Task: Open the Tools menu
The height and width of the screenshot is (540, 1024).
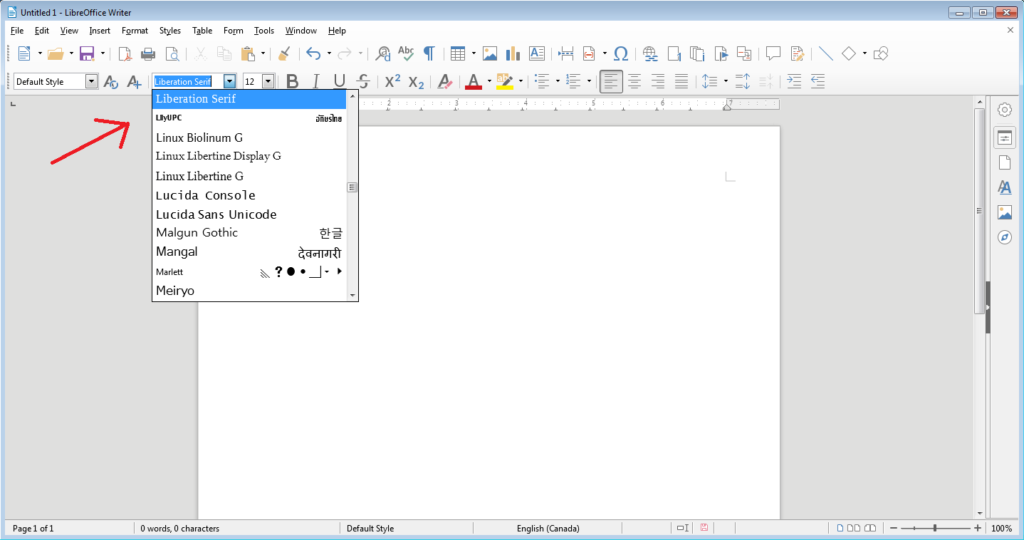Action: (264, 31)
